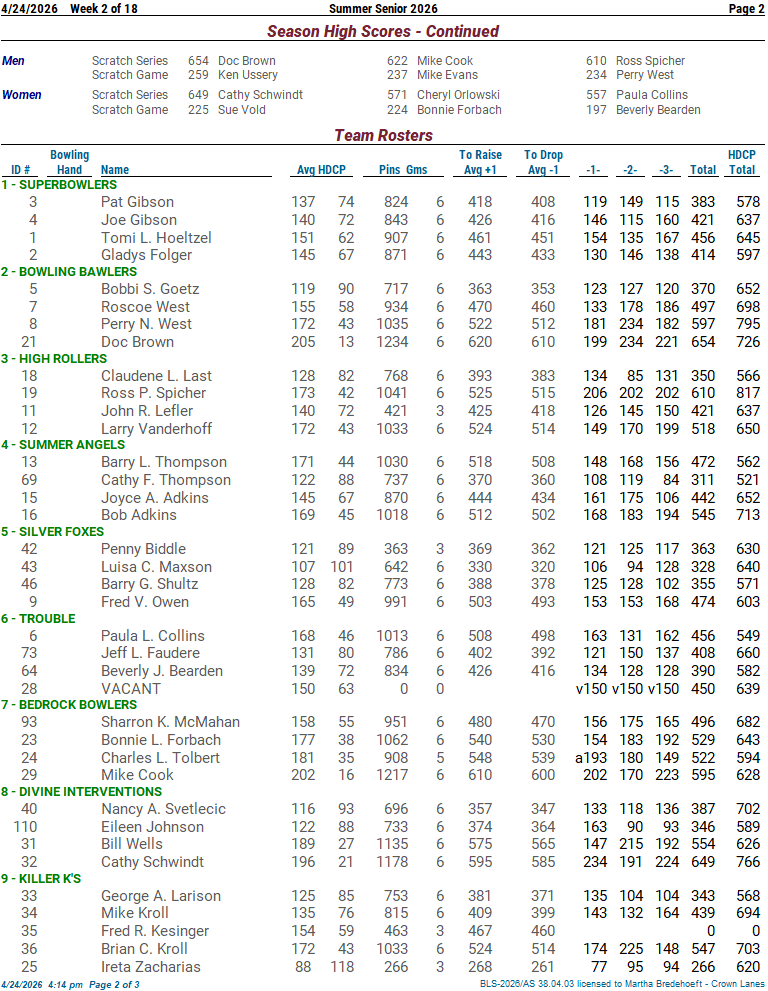Select the VACANT roster entry

(x=130, y=689)
